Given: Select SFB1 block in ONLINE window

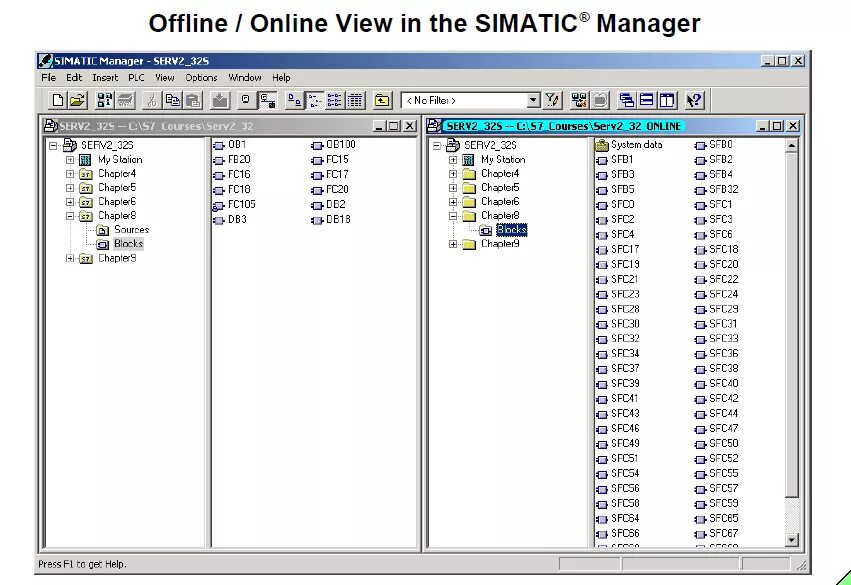Looking at the screenshot, I should tap(614, 160).
